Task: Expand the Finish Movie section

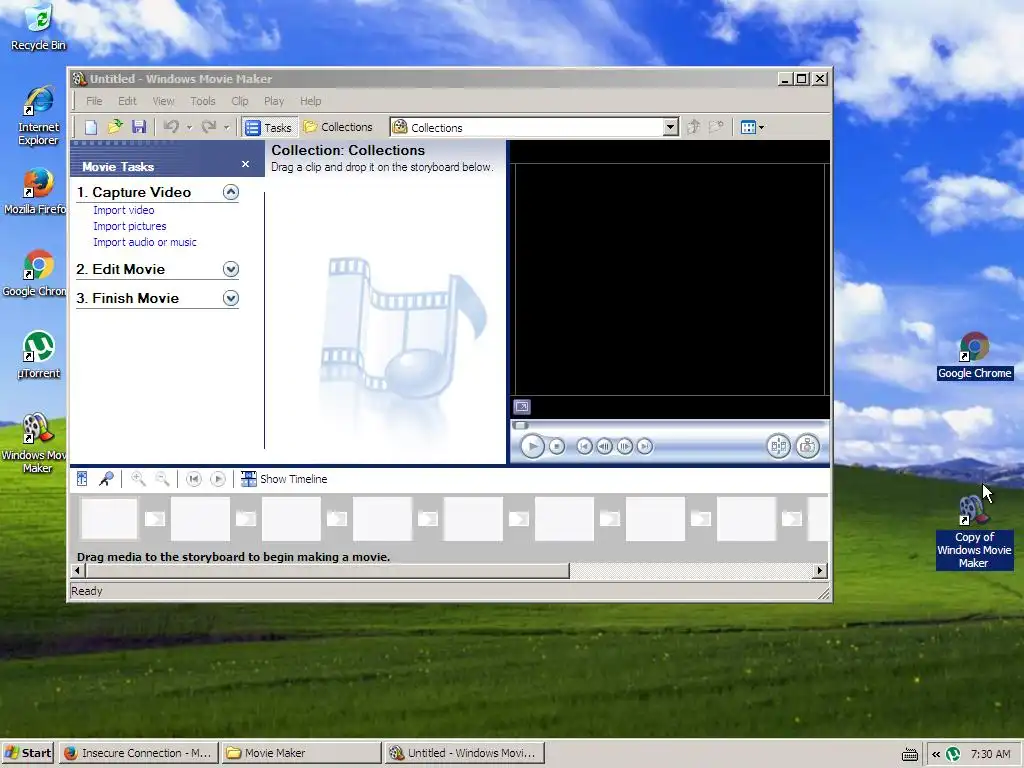Action: tap(231, 298)
